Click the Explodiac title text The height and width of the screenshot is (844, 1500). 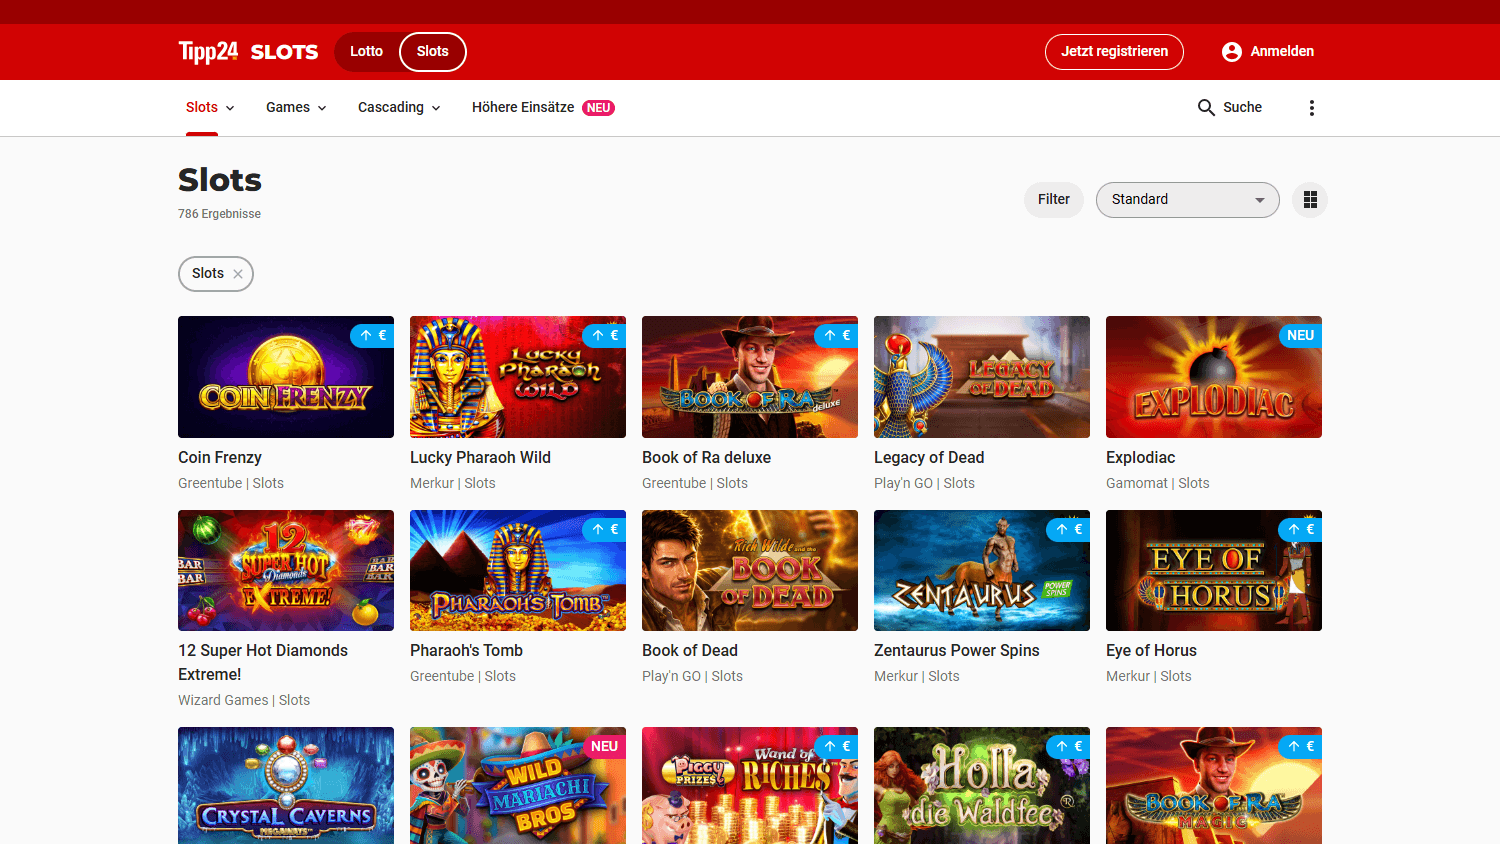point(1140,458)
